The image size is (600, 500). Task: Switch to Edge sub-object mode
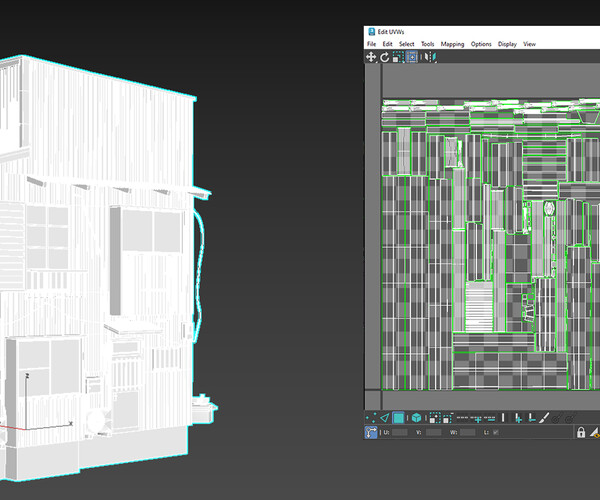tap(383, 418)
